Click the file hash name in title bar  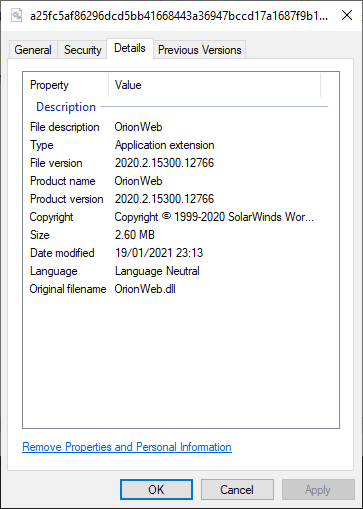tap(179, 16)
